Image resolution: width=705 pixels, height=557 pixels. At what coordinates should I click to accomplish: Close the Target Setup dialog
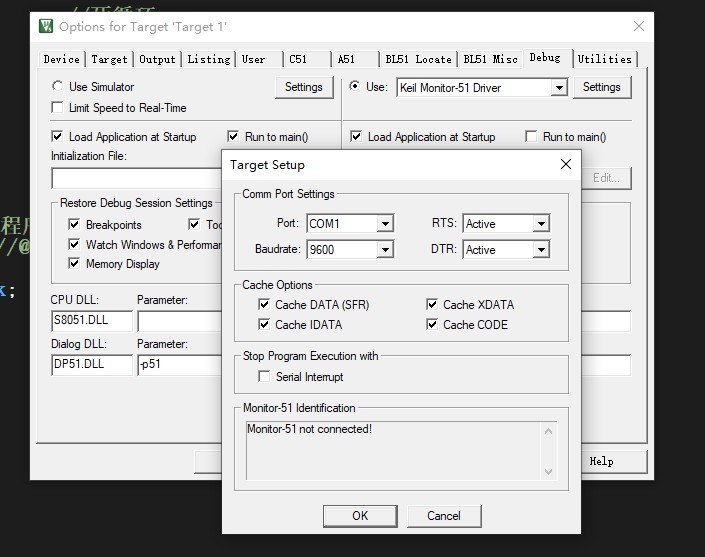pyautogui.click(x=565, y=164)
